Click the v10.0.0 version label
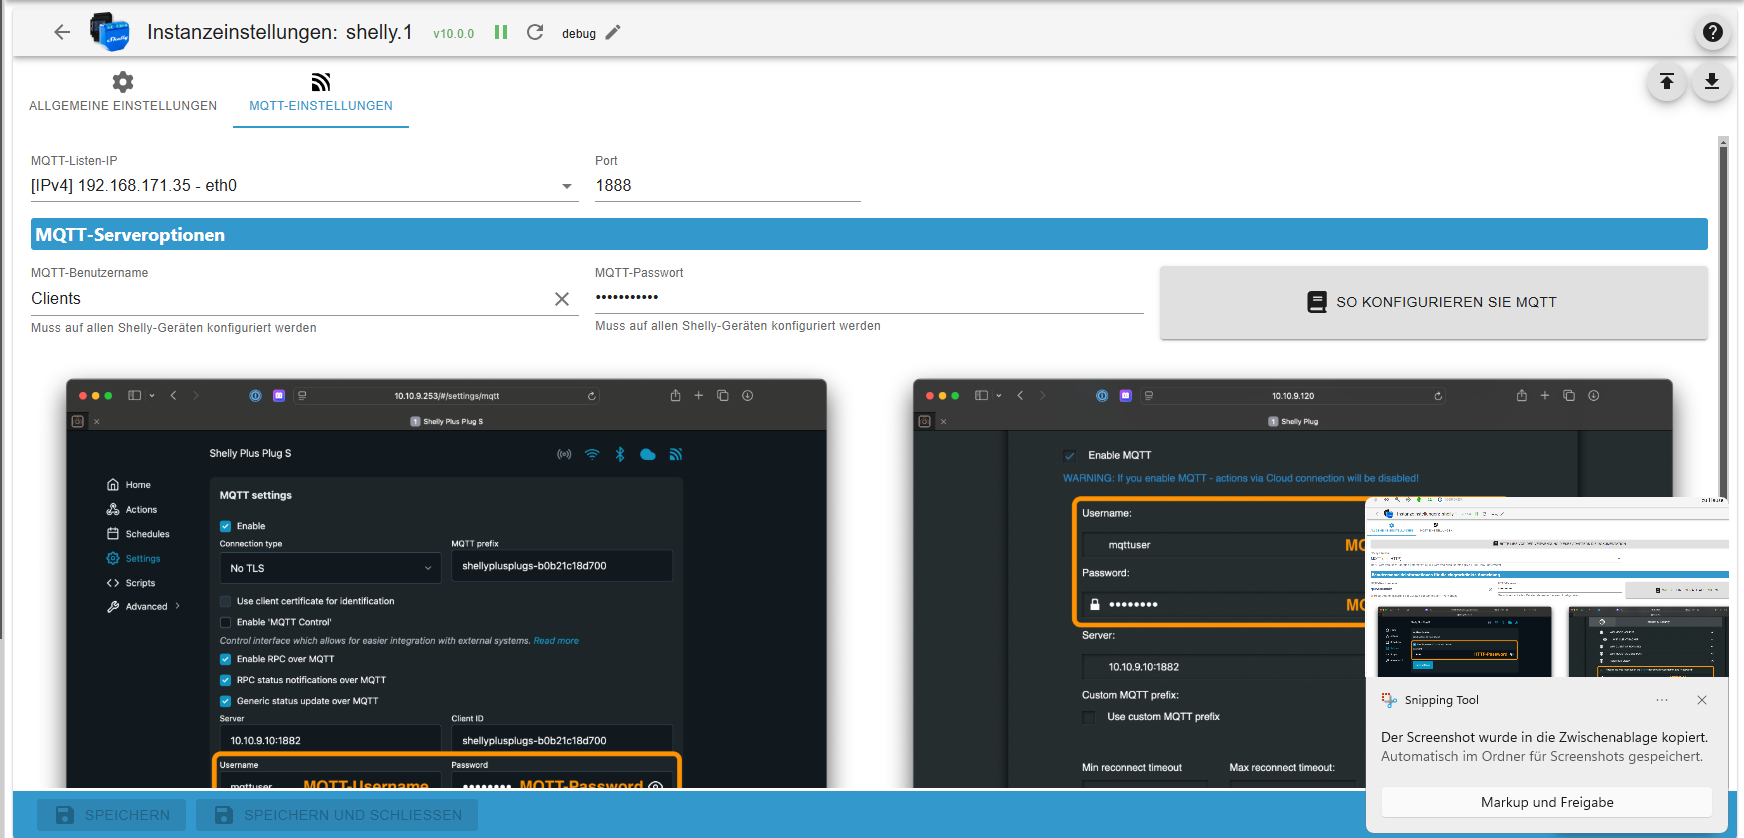The height and width of the screenshot is (838, 1744). click(454, 33)
